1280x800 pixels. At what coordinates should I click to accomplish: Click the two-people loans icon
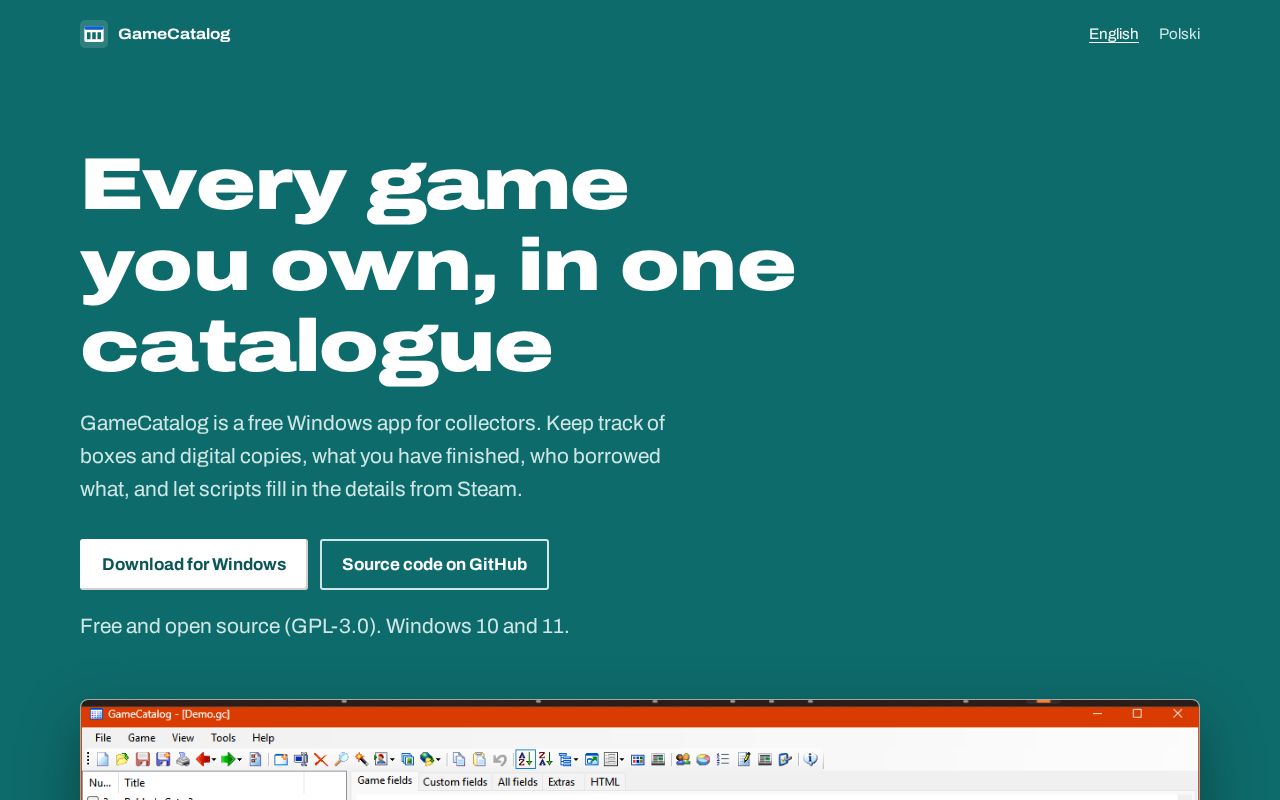click(x=683, y=760)
